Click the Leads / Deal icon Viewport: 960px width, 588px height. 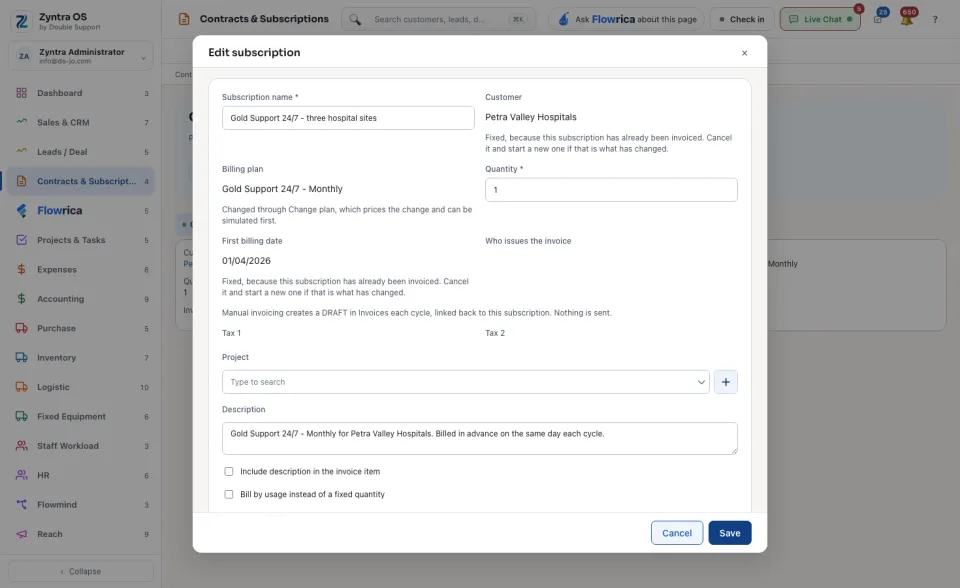[21, 151]
